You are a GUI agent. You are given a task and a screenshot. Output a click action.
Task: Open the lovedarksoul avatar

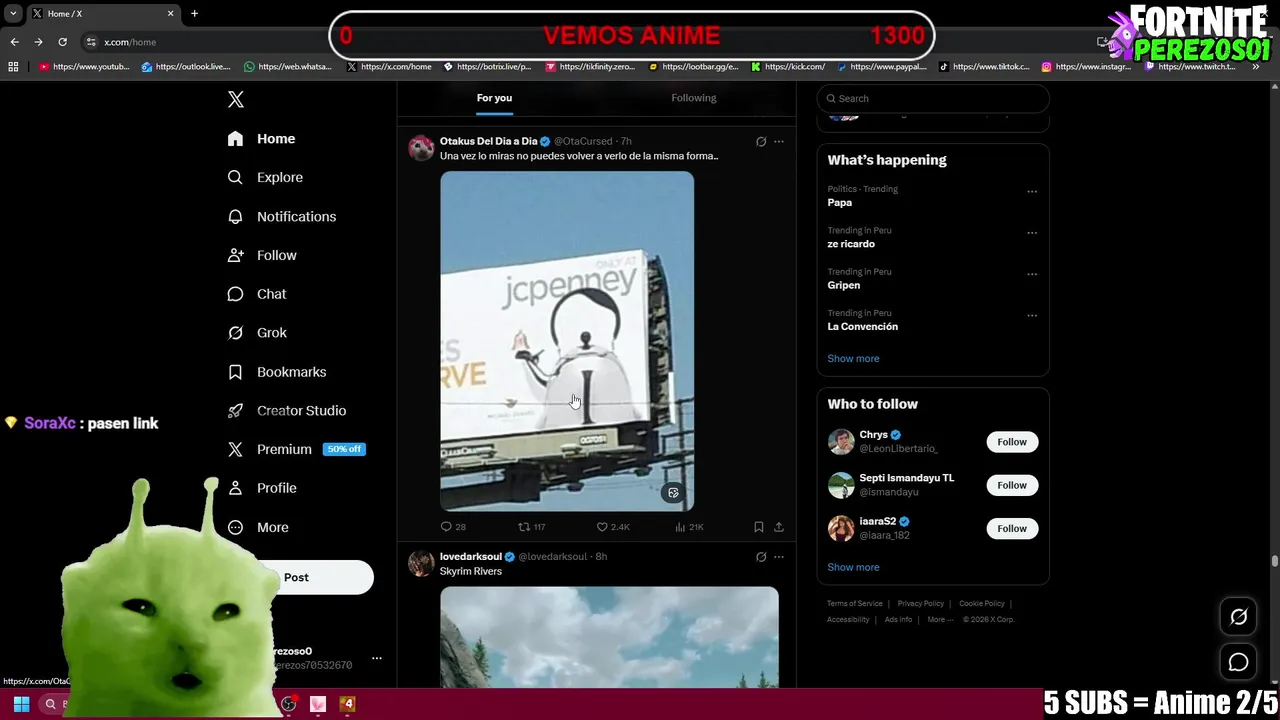point(421,562)
